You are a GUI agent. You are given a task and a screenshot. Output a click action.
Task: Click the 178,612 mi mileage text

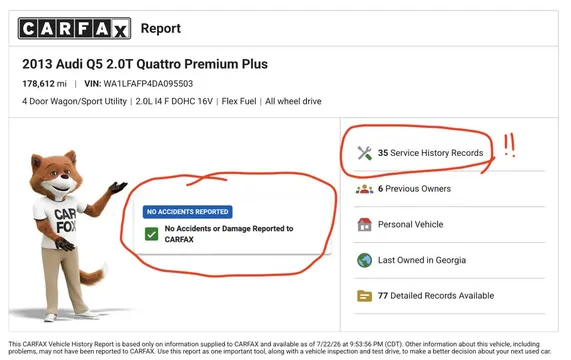44,84
